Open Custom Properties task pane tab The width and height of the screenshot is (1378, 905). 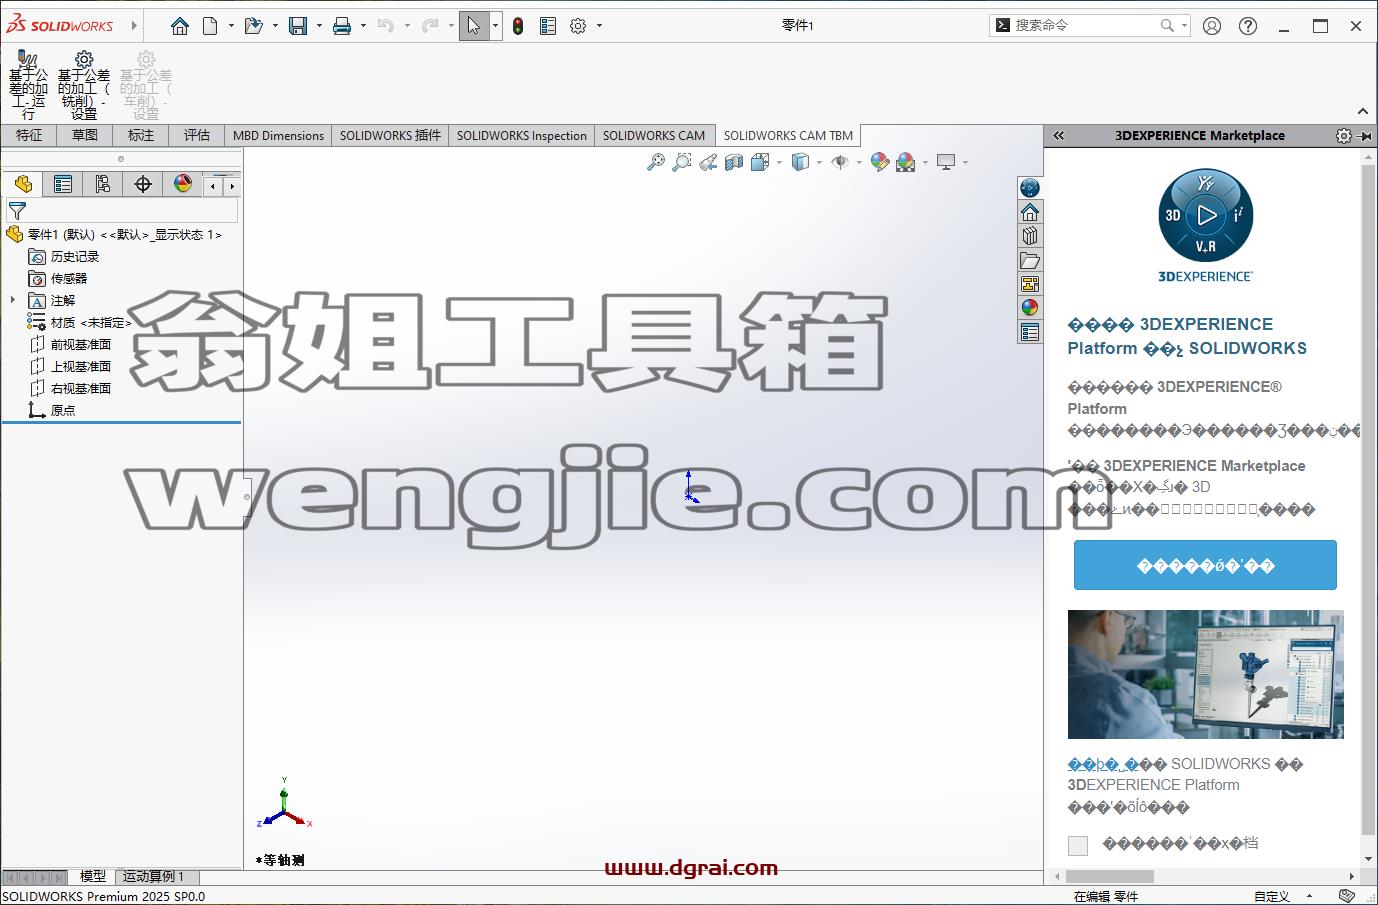[1030, 332]
